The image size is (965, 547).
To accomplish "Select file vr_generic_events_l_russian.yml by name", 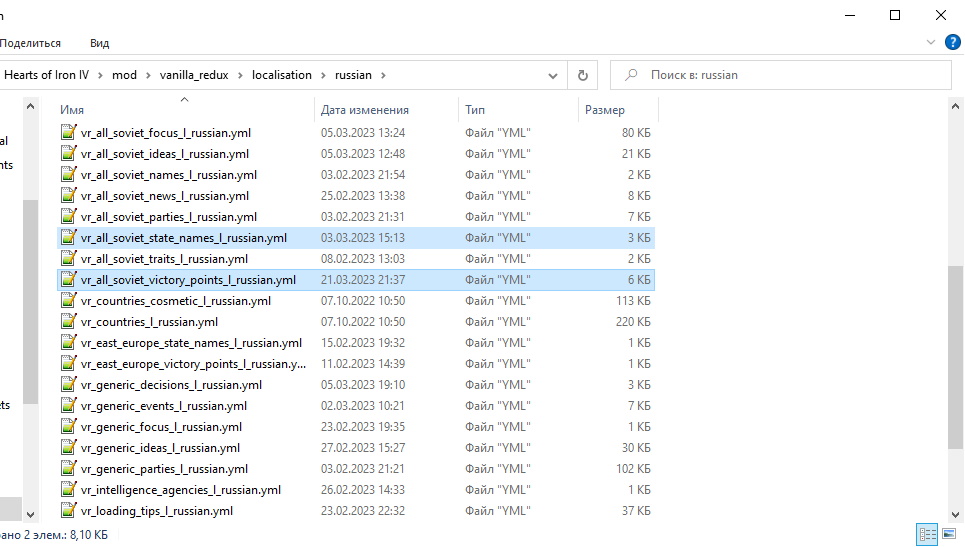I will 164,406.
